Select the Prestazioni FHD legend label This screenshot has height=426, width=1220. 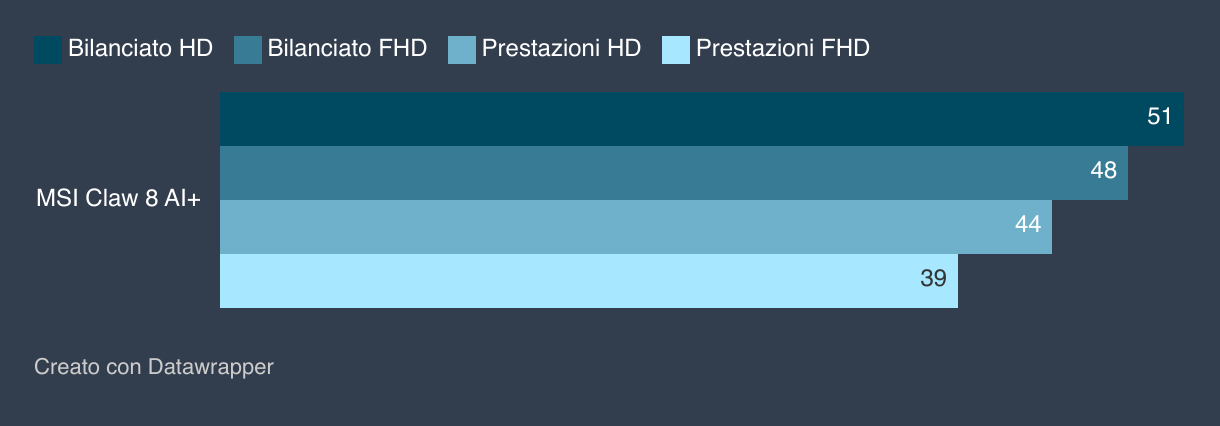783,49
